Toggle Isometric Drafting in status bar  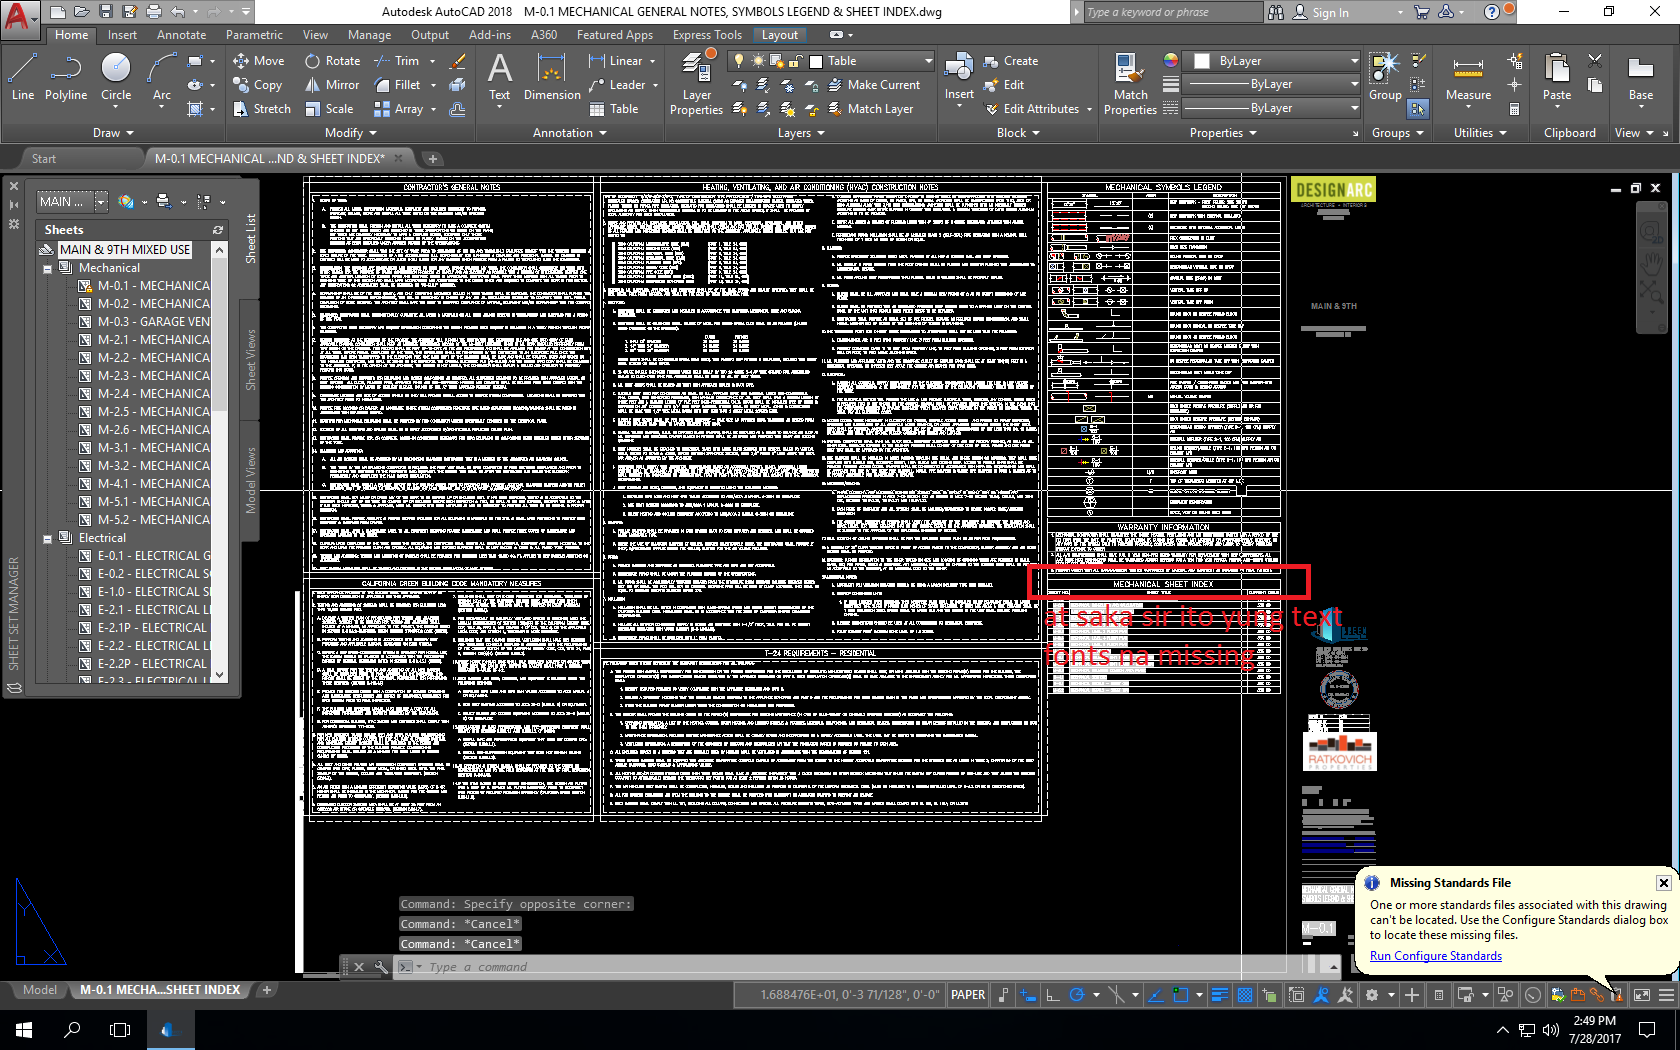[x=1116, y=995]
